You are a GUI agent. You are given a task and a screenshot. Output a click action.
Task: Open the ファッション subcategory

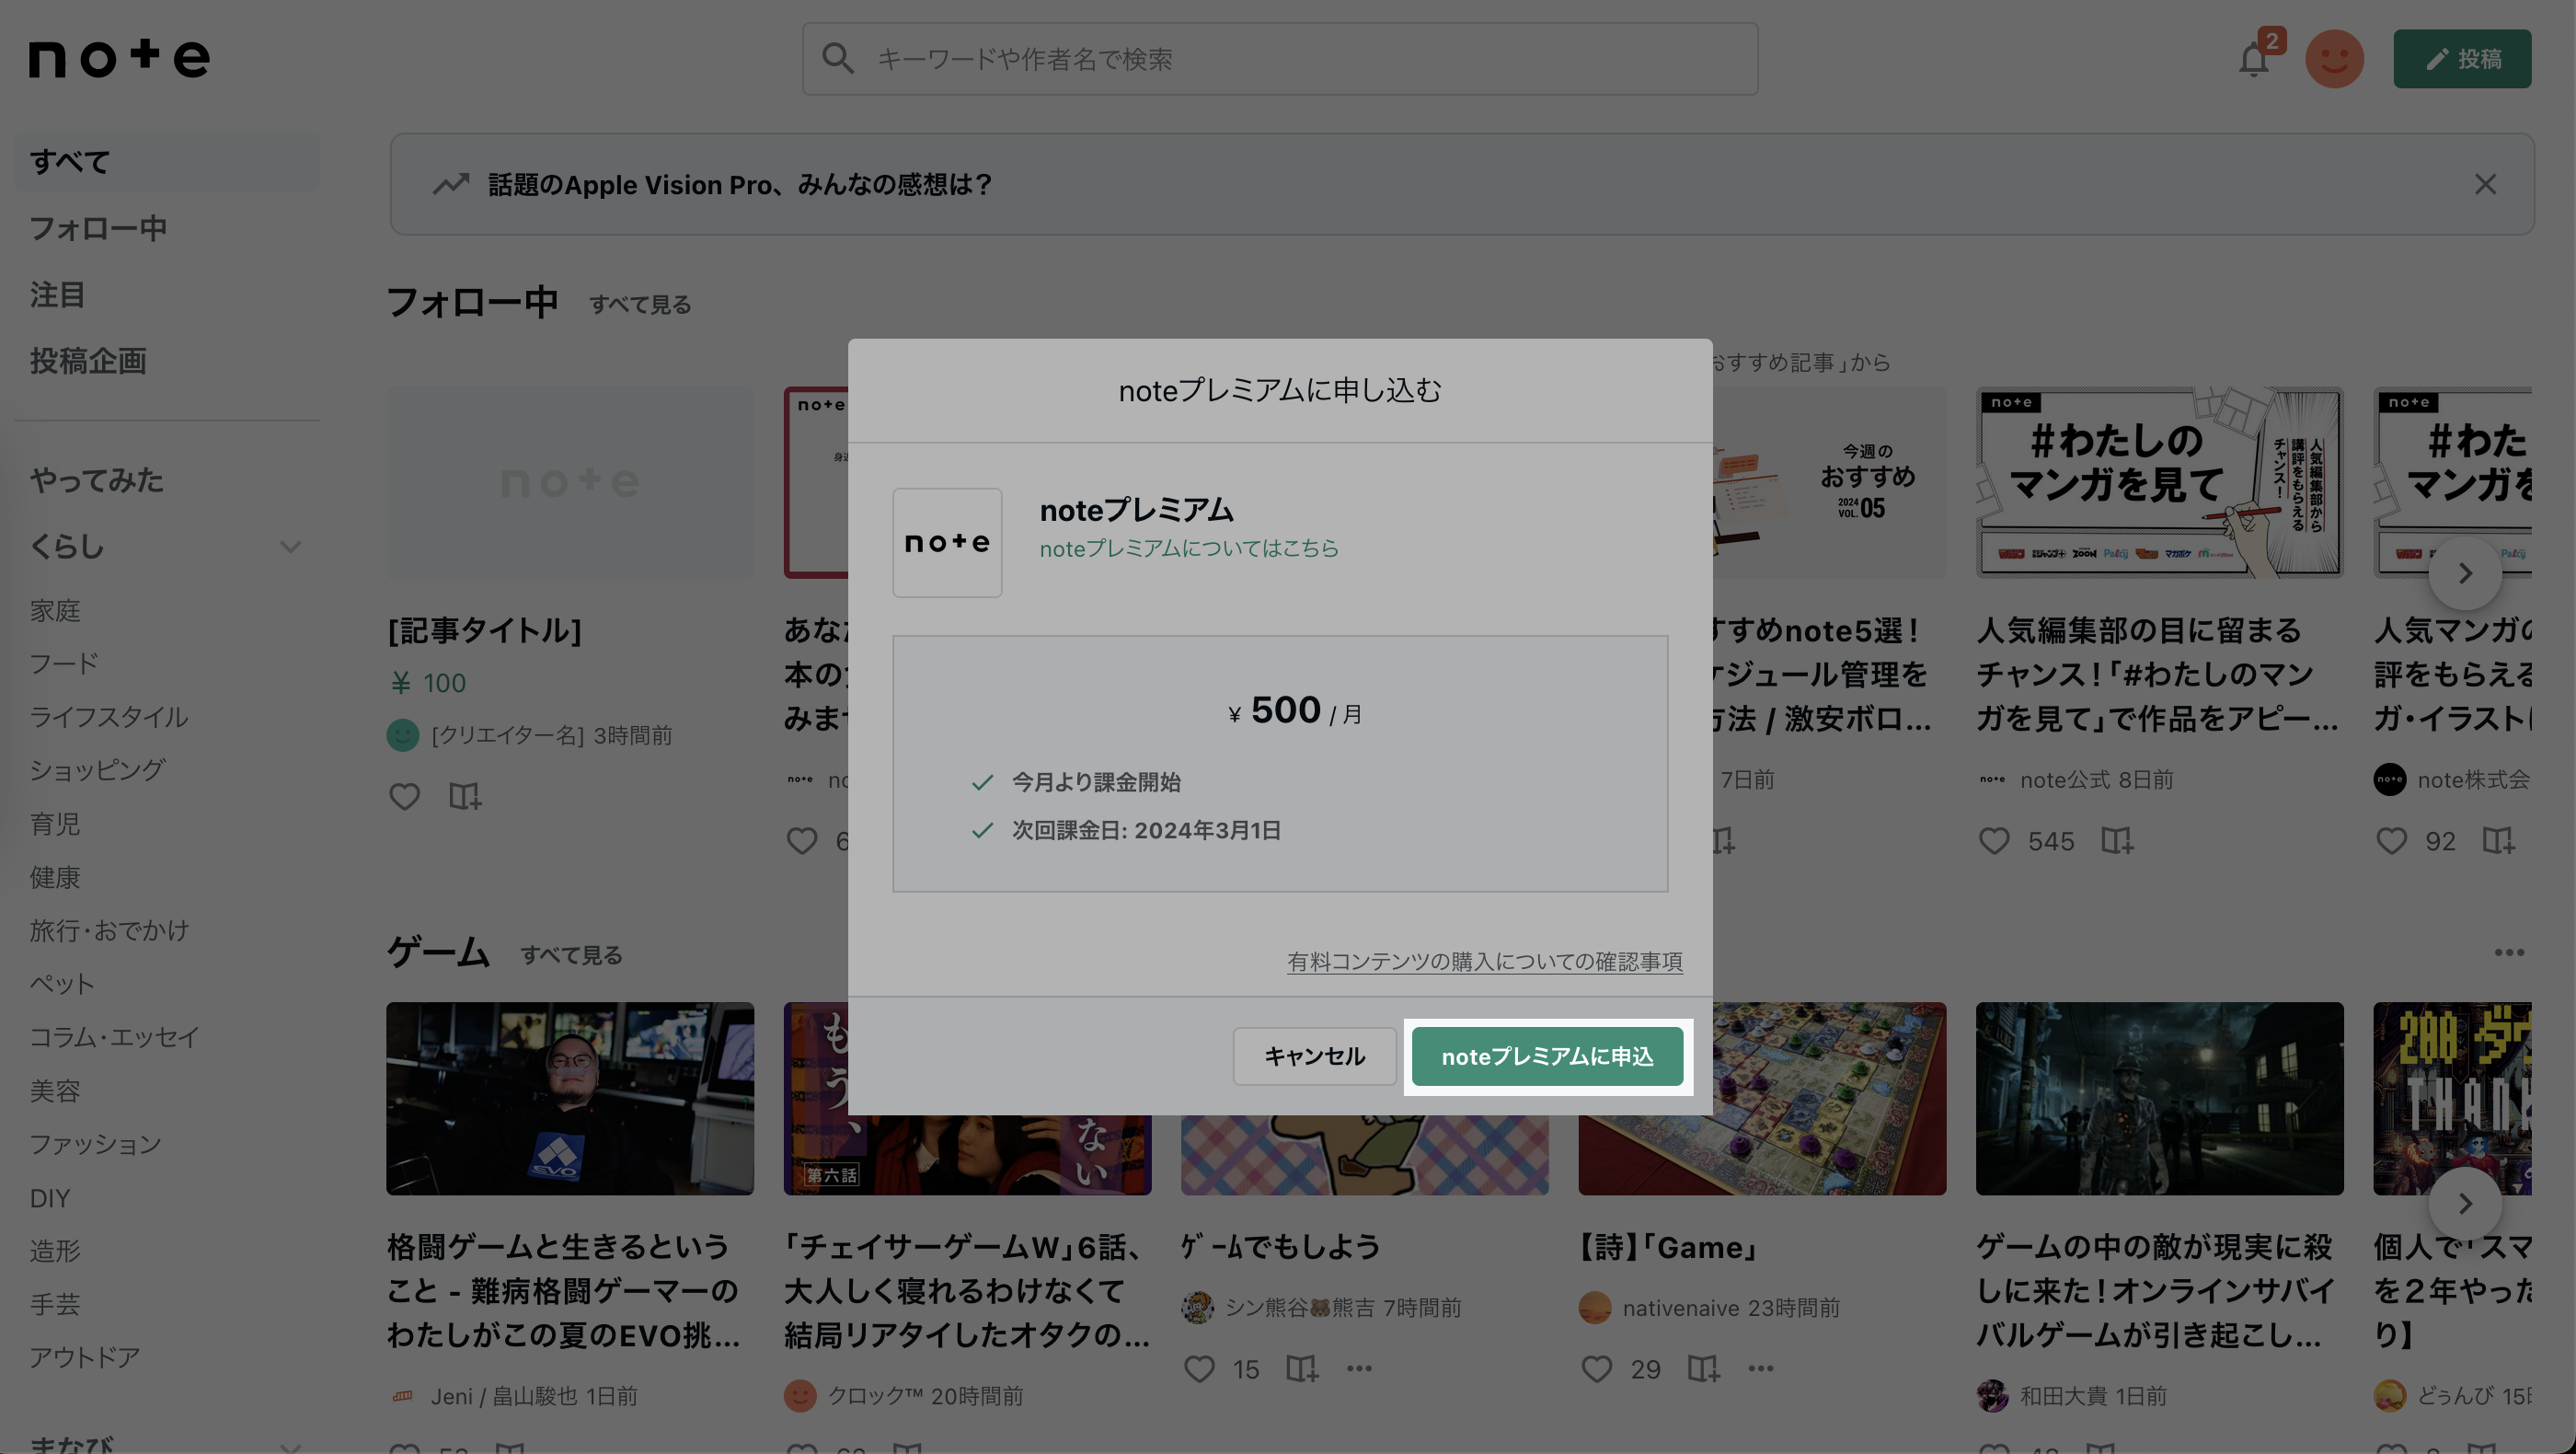coord(95,1144)
